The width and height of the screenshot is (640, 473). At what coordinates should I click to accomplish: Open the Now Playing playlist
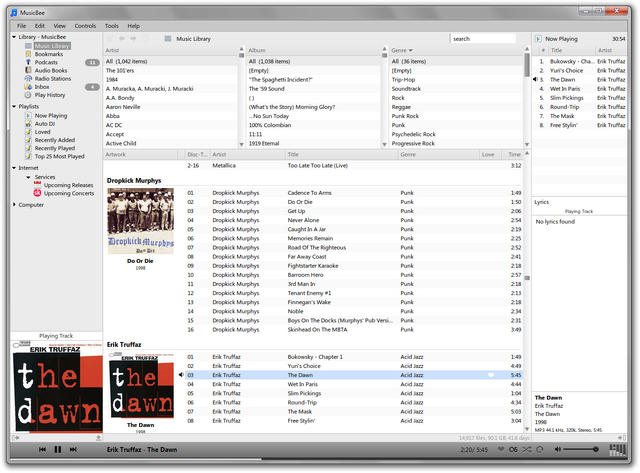[51, 115]
